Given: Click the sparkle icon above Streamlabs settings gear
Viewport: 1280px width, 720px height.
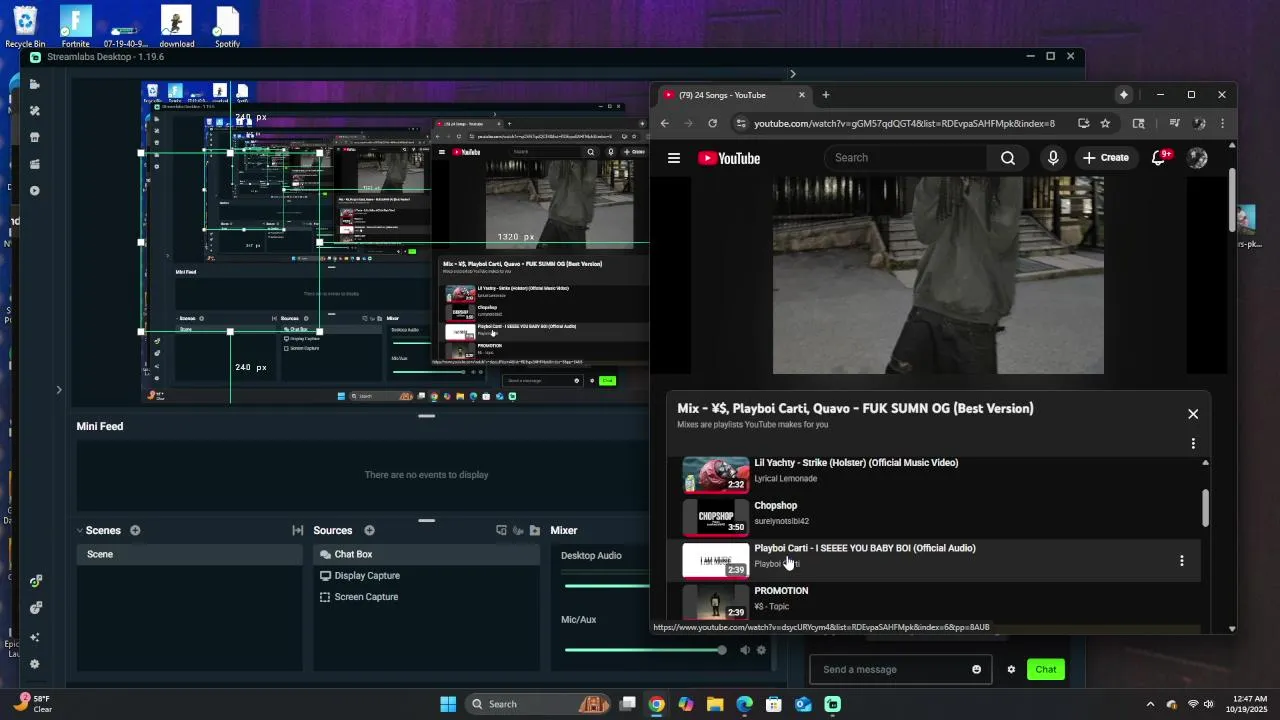Looking at the screenshot, I should click(x=35, y=637).
